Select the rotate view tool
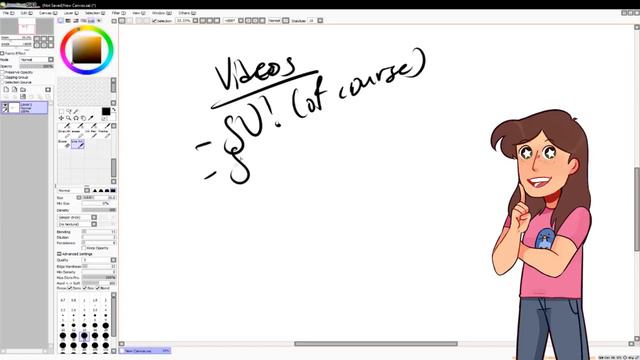Screen dimensions: 640x360 point(76,118)
